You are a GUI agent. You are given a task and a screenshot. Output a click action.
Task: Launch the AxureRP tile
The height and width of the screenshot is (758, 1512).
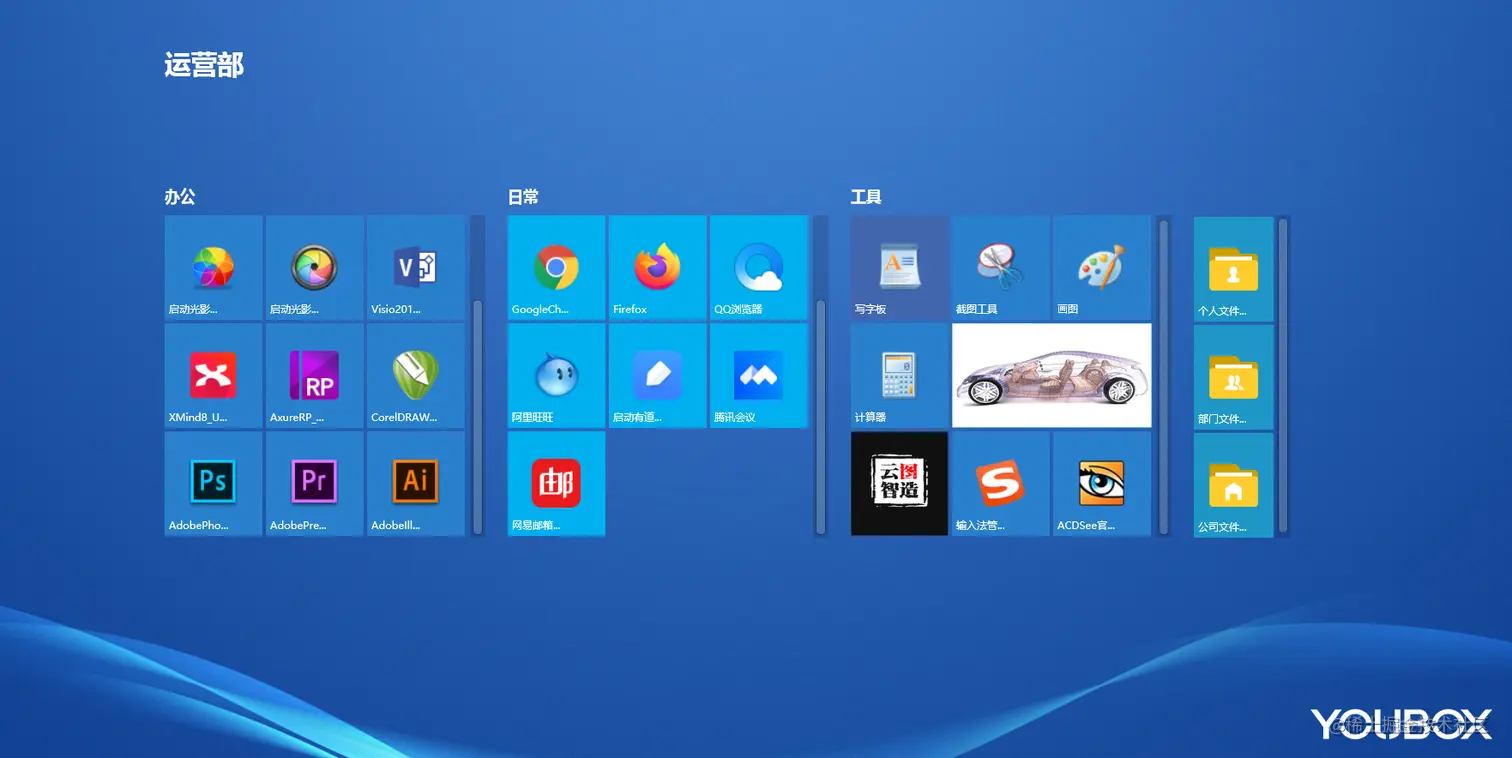tap(315, 376)
